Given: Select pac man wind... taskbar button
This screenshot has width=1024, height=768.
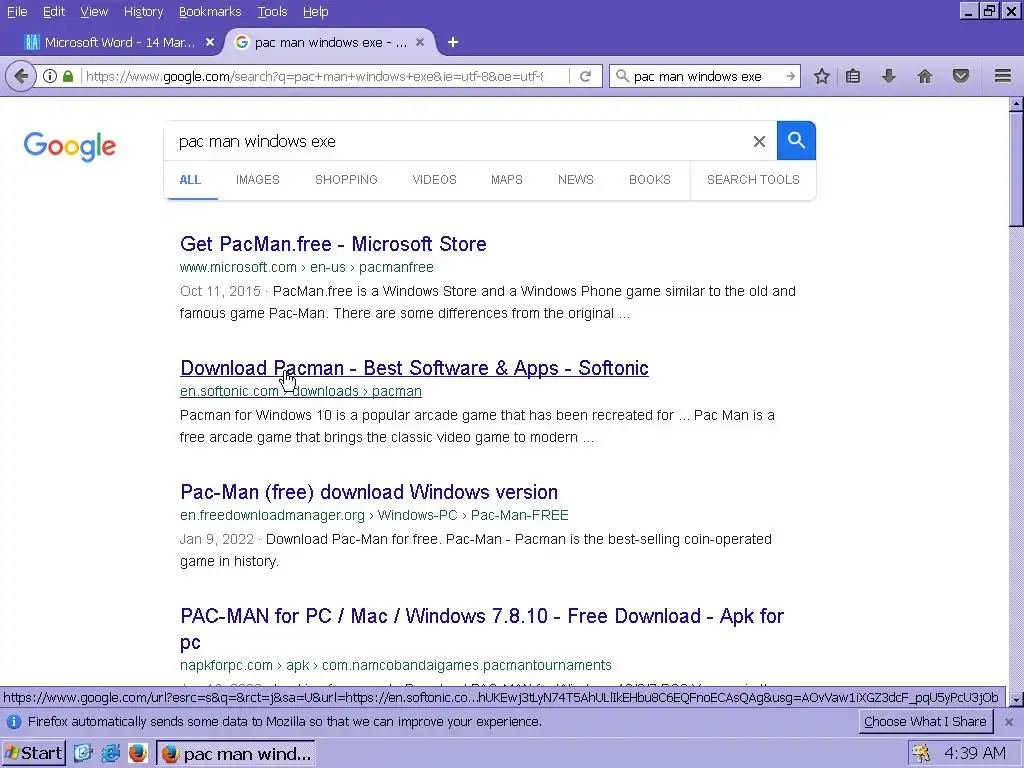Looking at the screenshot, I should click(236, 753).
